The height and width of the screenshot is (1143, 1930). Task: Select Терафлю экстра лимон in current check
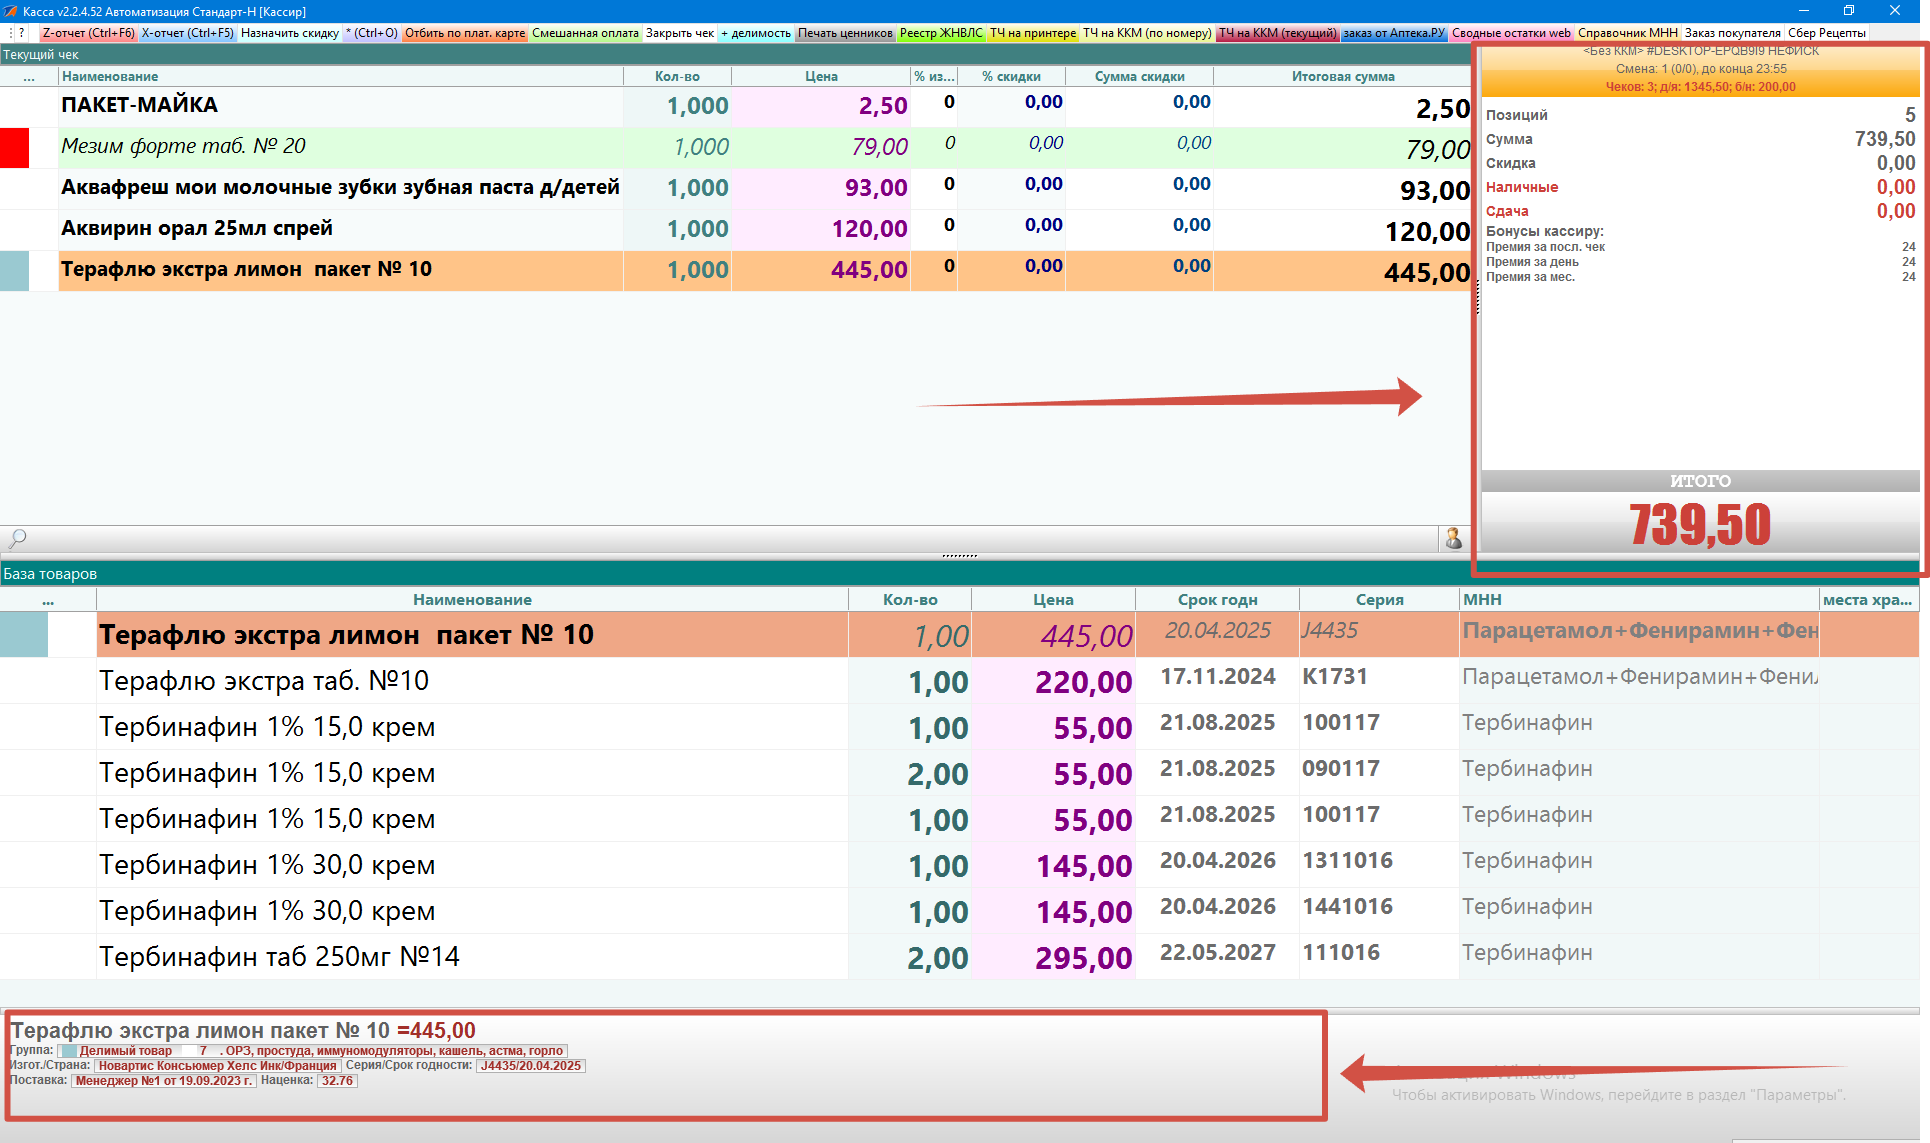735,270
